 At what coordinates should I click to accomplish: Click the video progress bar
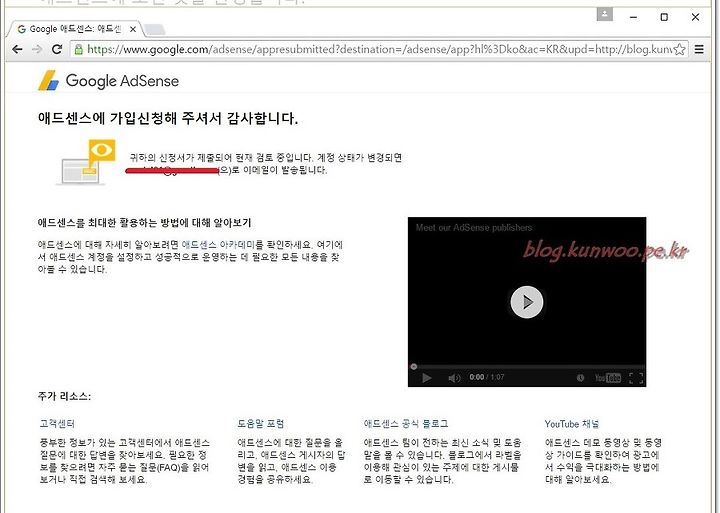point(527,366)
